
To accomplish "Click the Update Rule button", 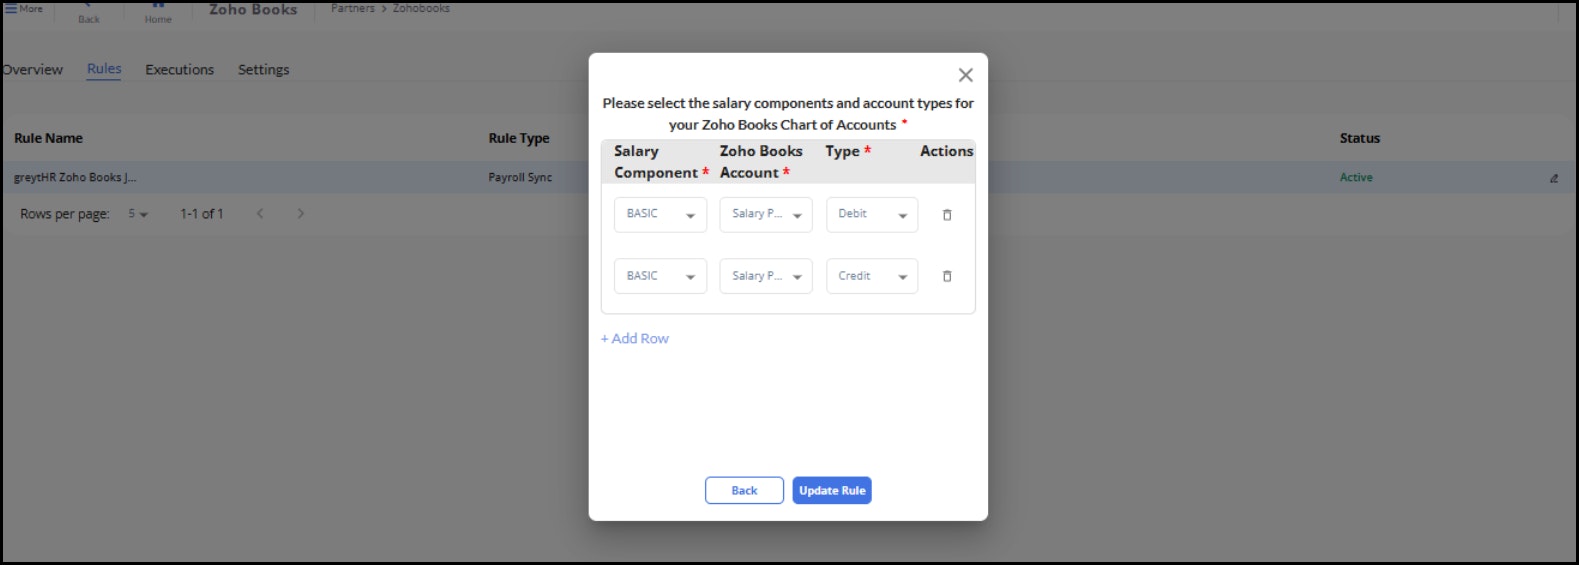I will (x=832, y=491).
